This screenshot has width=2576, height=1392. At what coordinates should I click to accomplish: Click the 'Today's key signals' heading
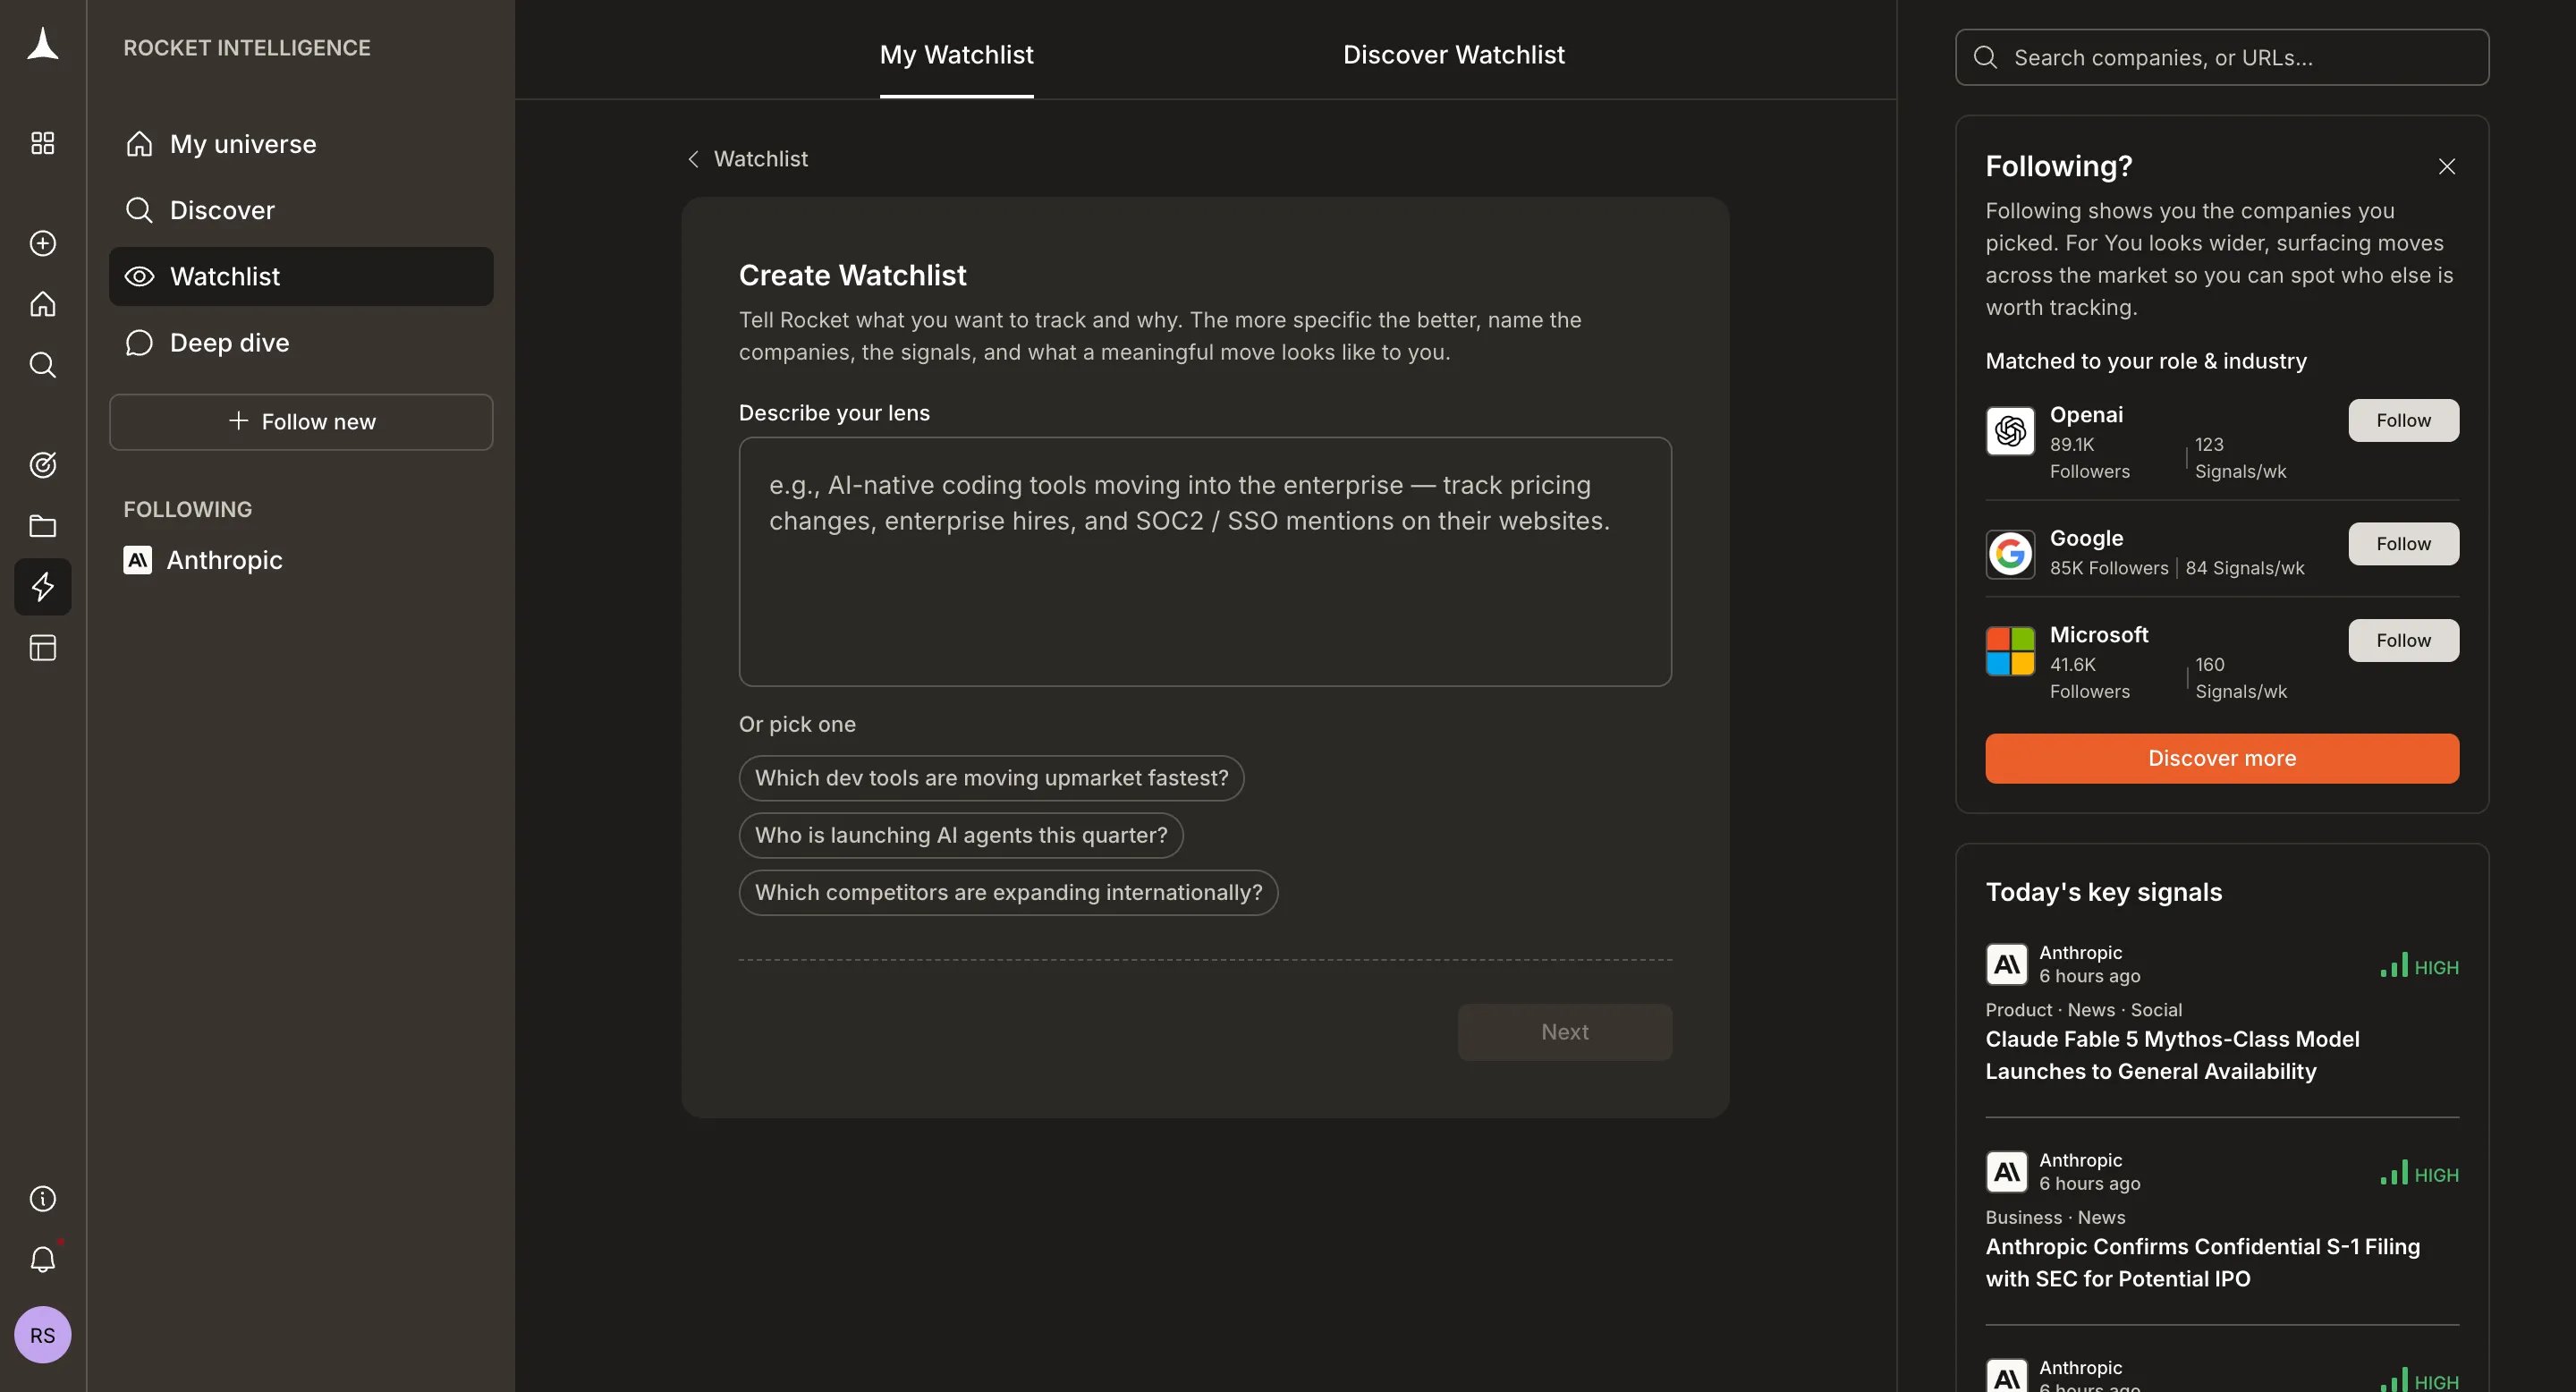(2103, 892)
